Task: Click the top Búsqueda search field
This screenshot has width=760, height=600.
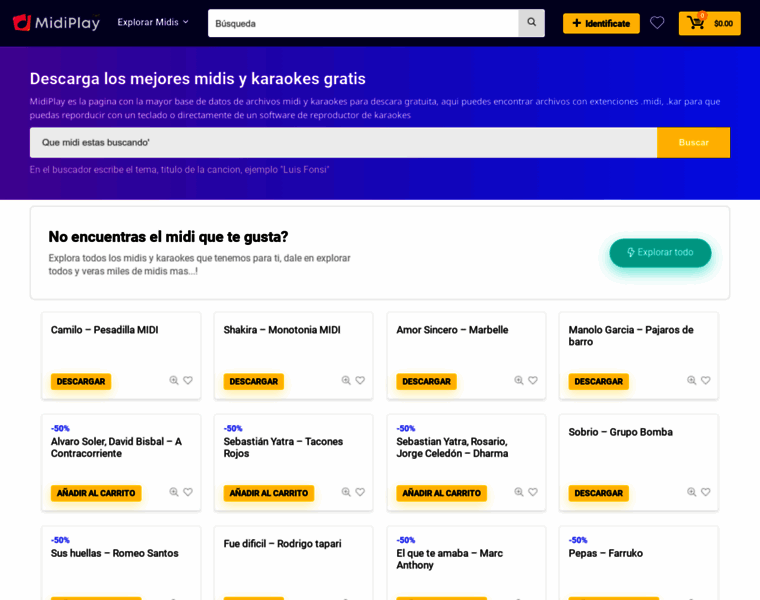Action: 363,23
